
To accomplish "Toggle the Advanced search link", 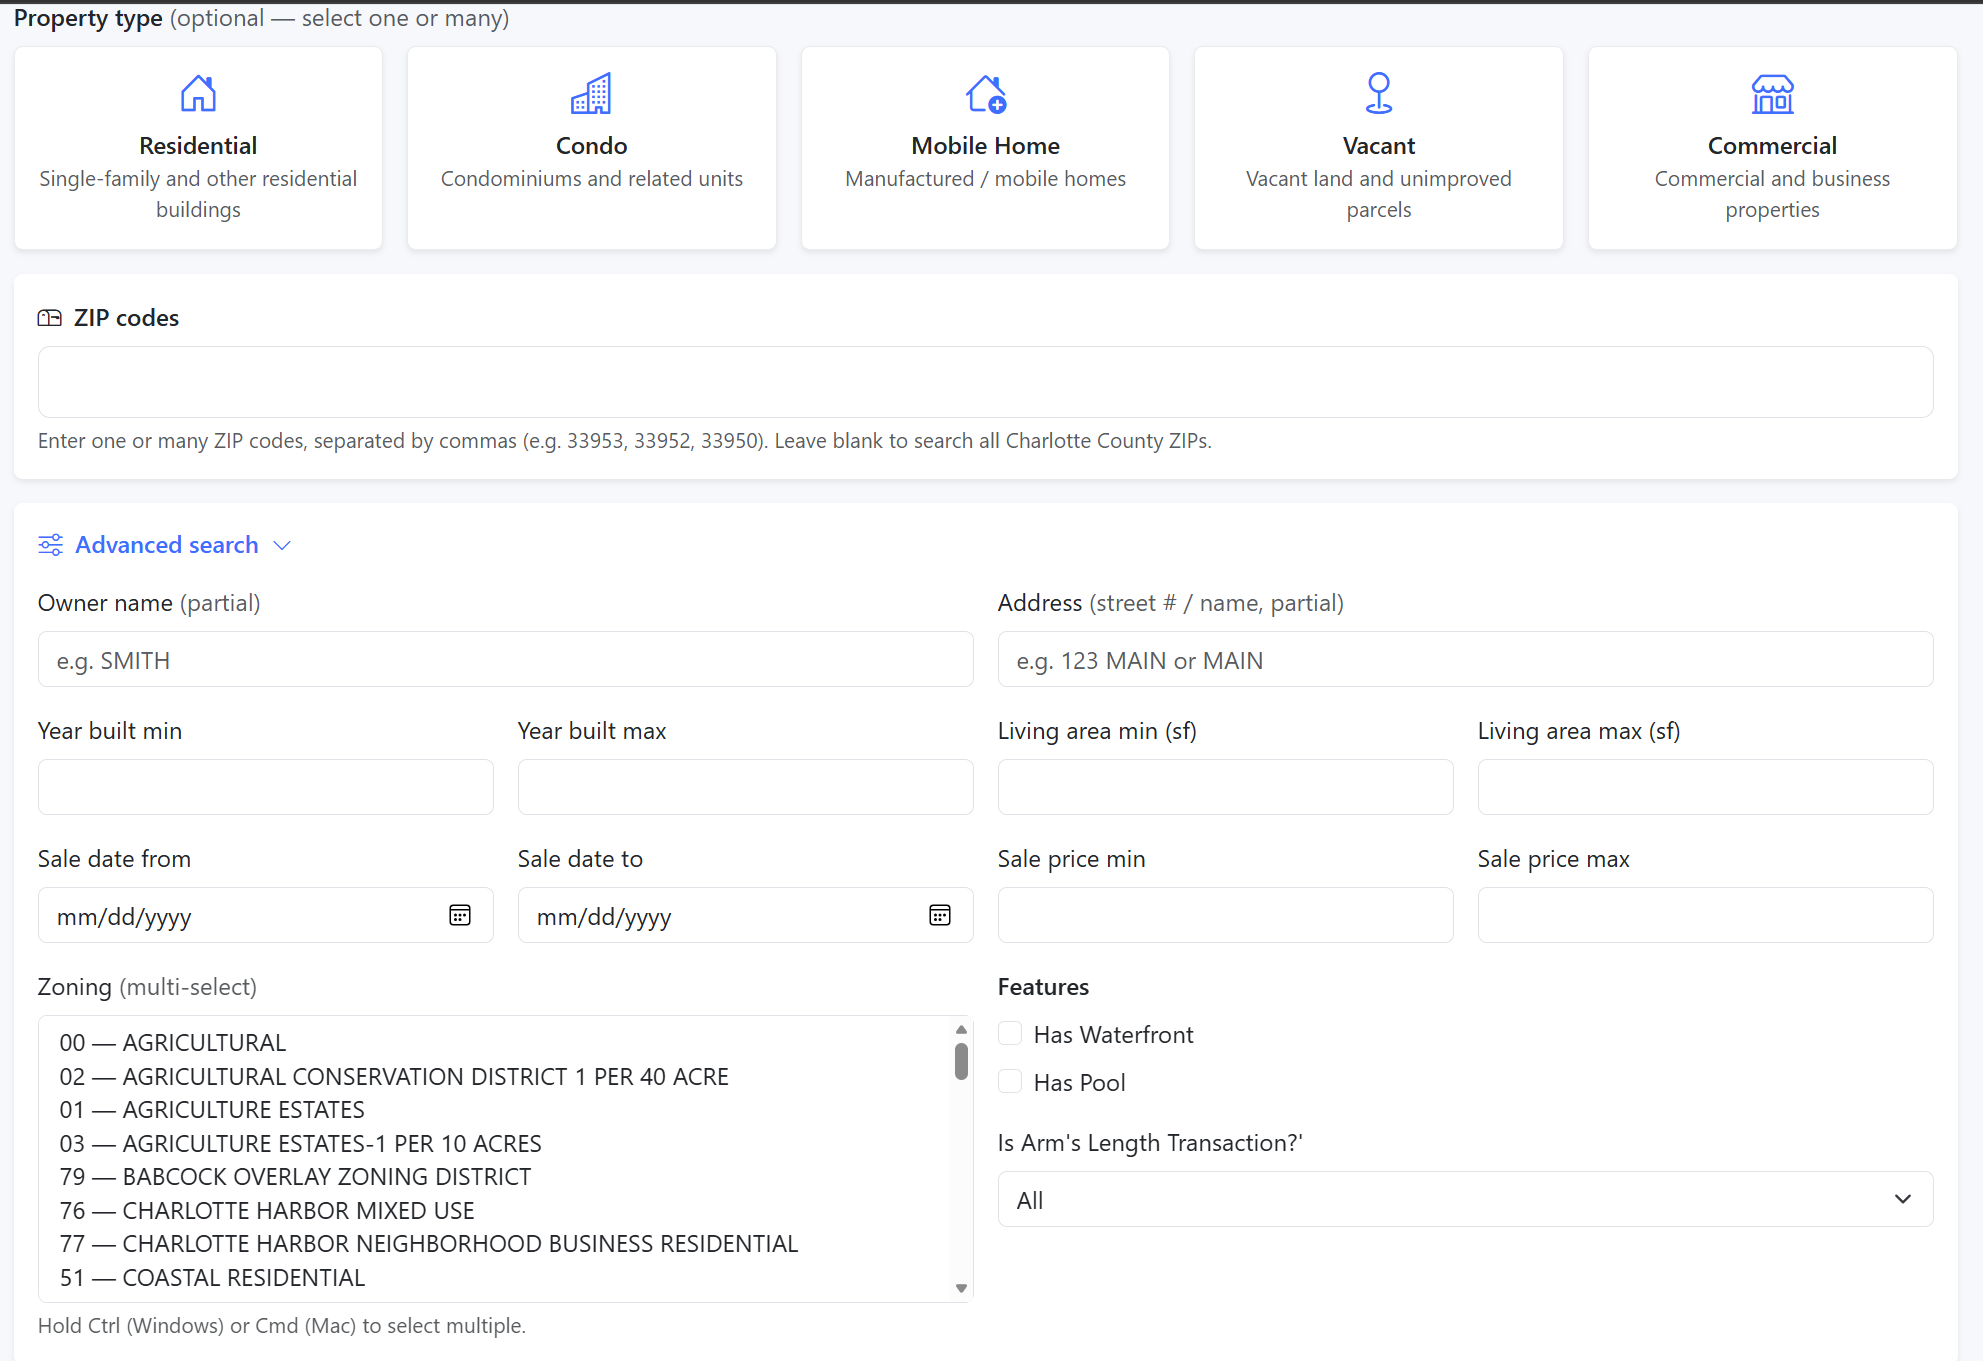I will 167,545.
